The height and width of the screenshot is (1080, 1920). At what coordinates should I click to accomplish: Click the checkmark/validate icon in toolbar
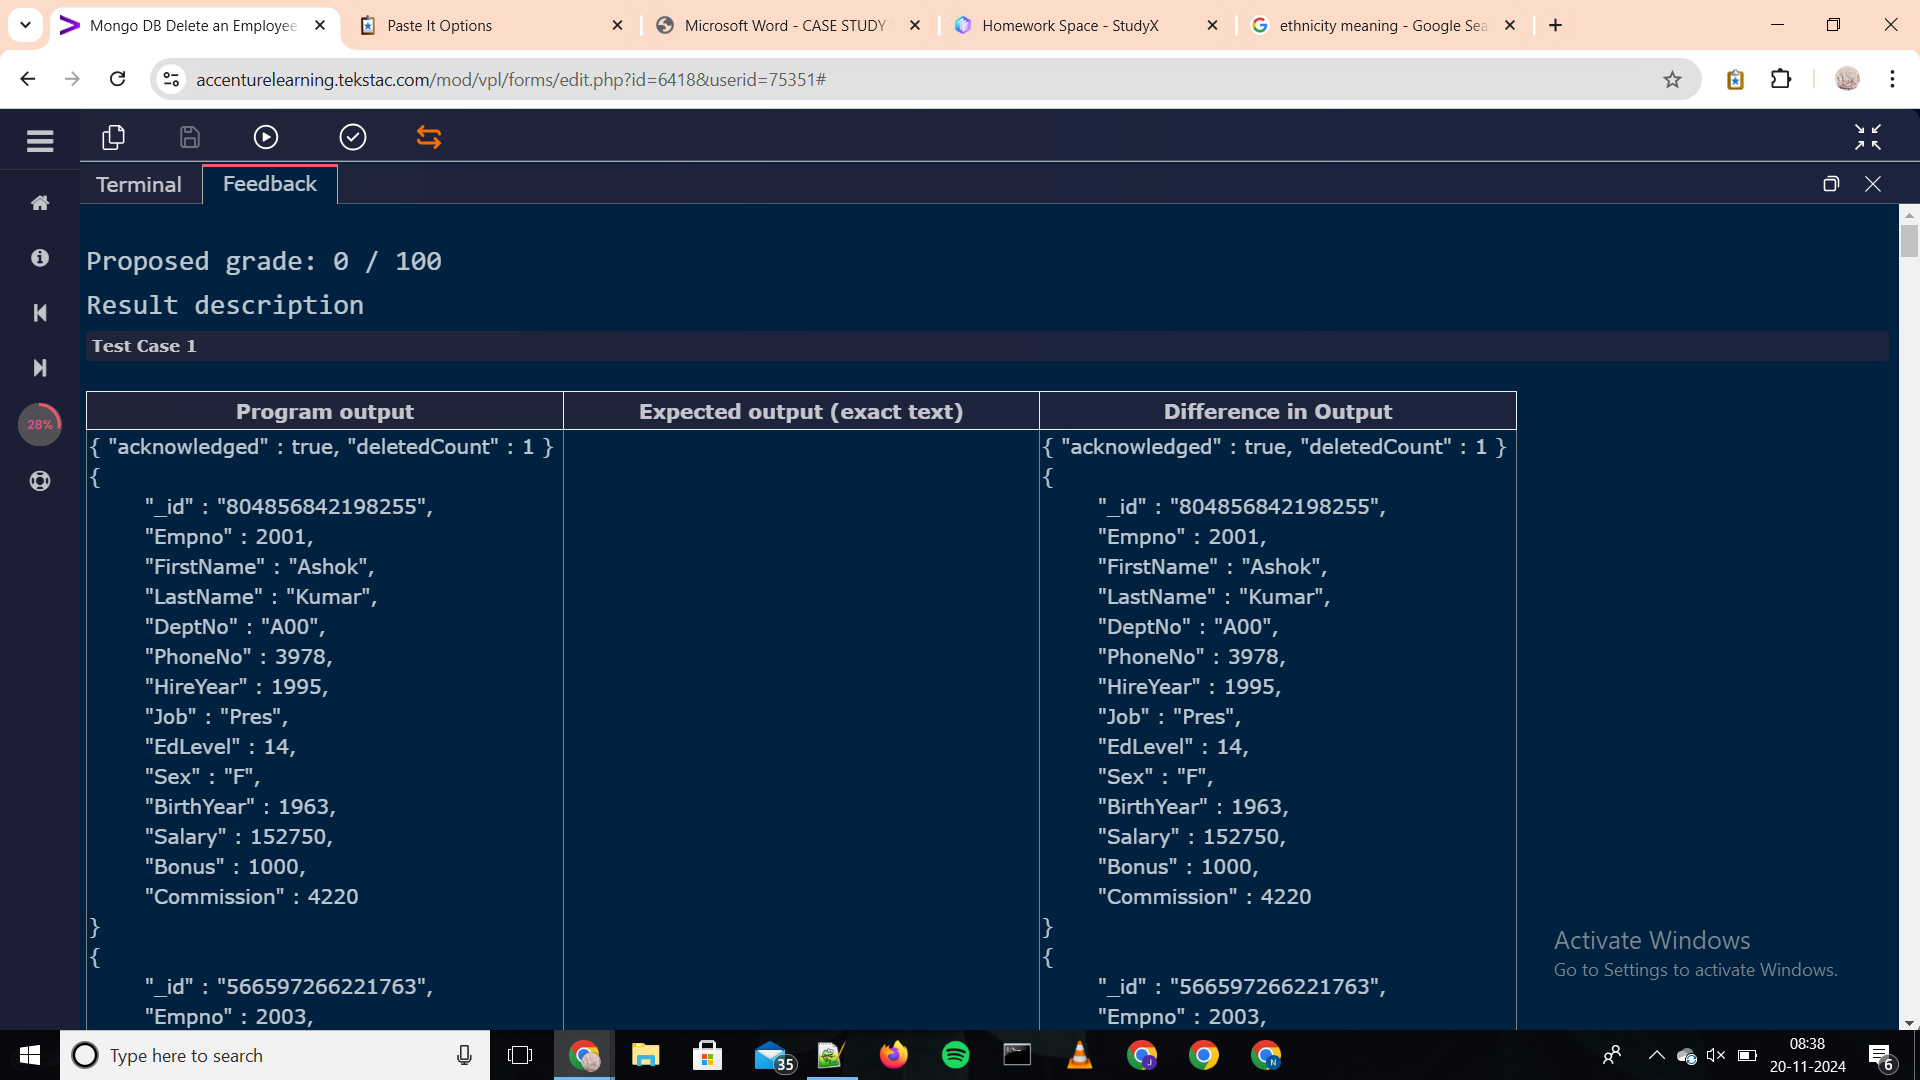pos(351,137)
